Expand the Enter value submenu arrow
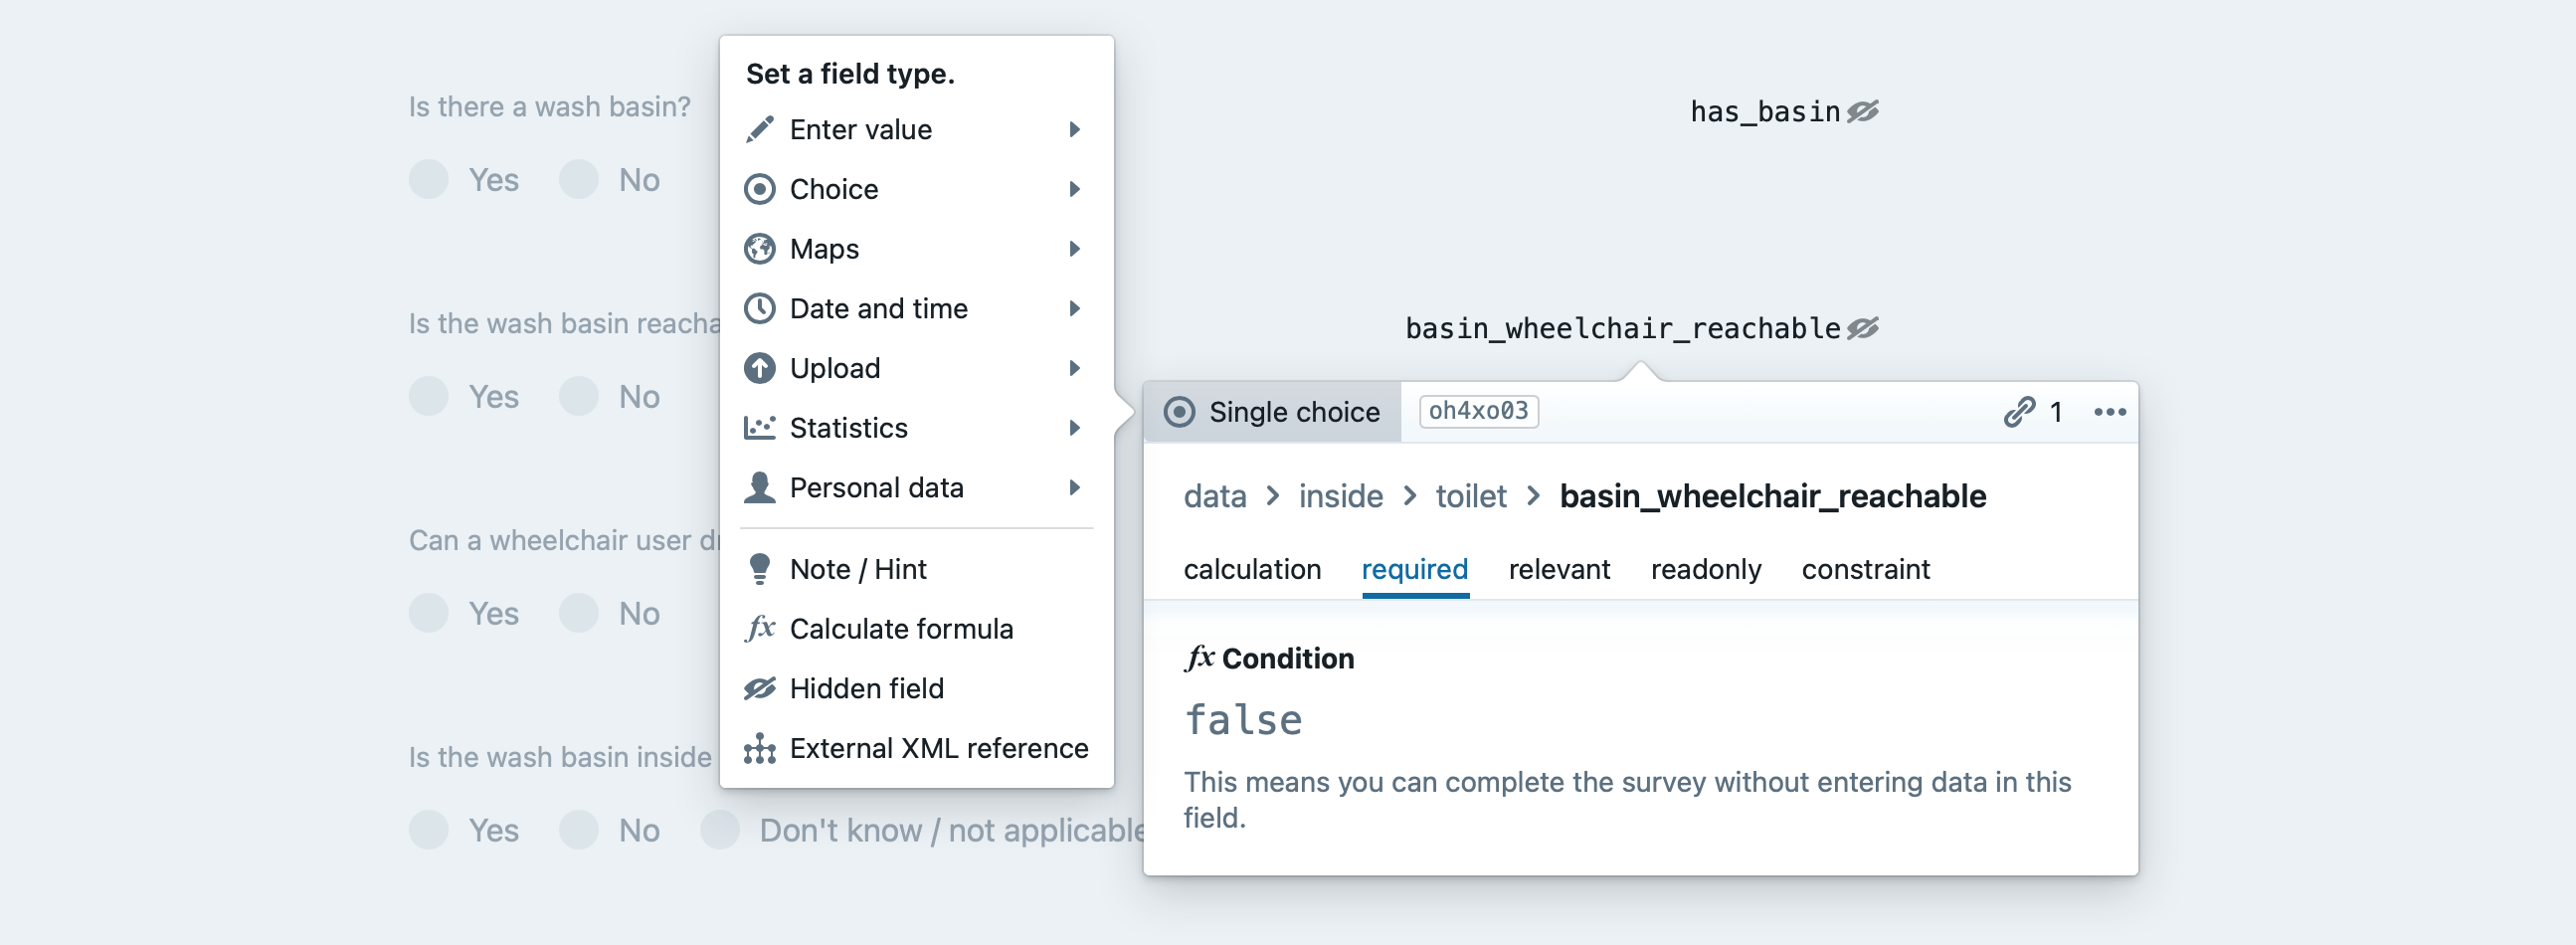The image size is (2576, 945). 1074,130
